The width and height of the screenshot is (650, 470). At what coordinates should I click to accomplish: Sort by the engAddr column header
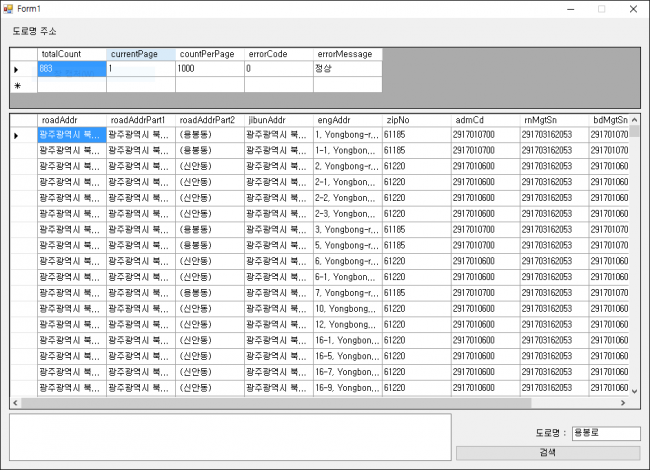tap(347, 120)
